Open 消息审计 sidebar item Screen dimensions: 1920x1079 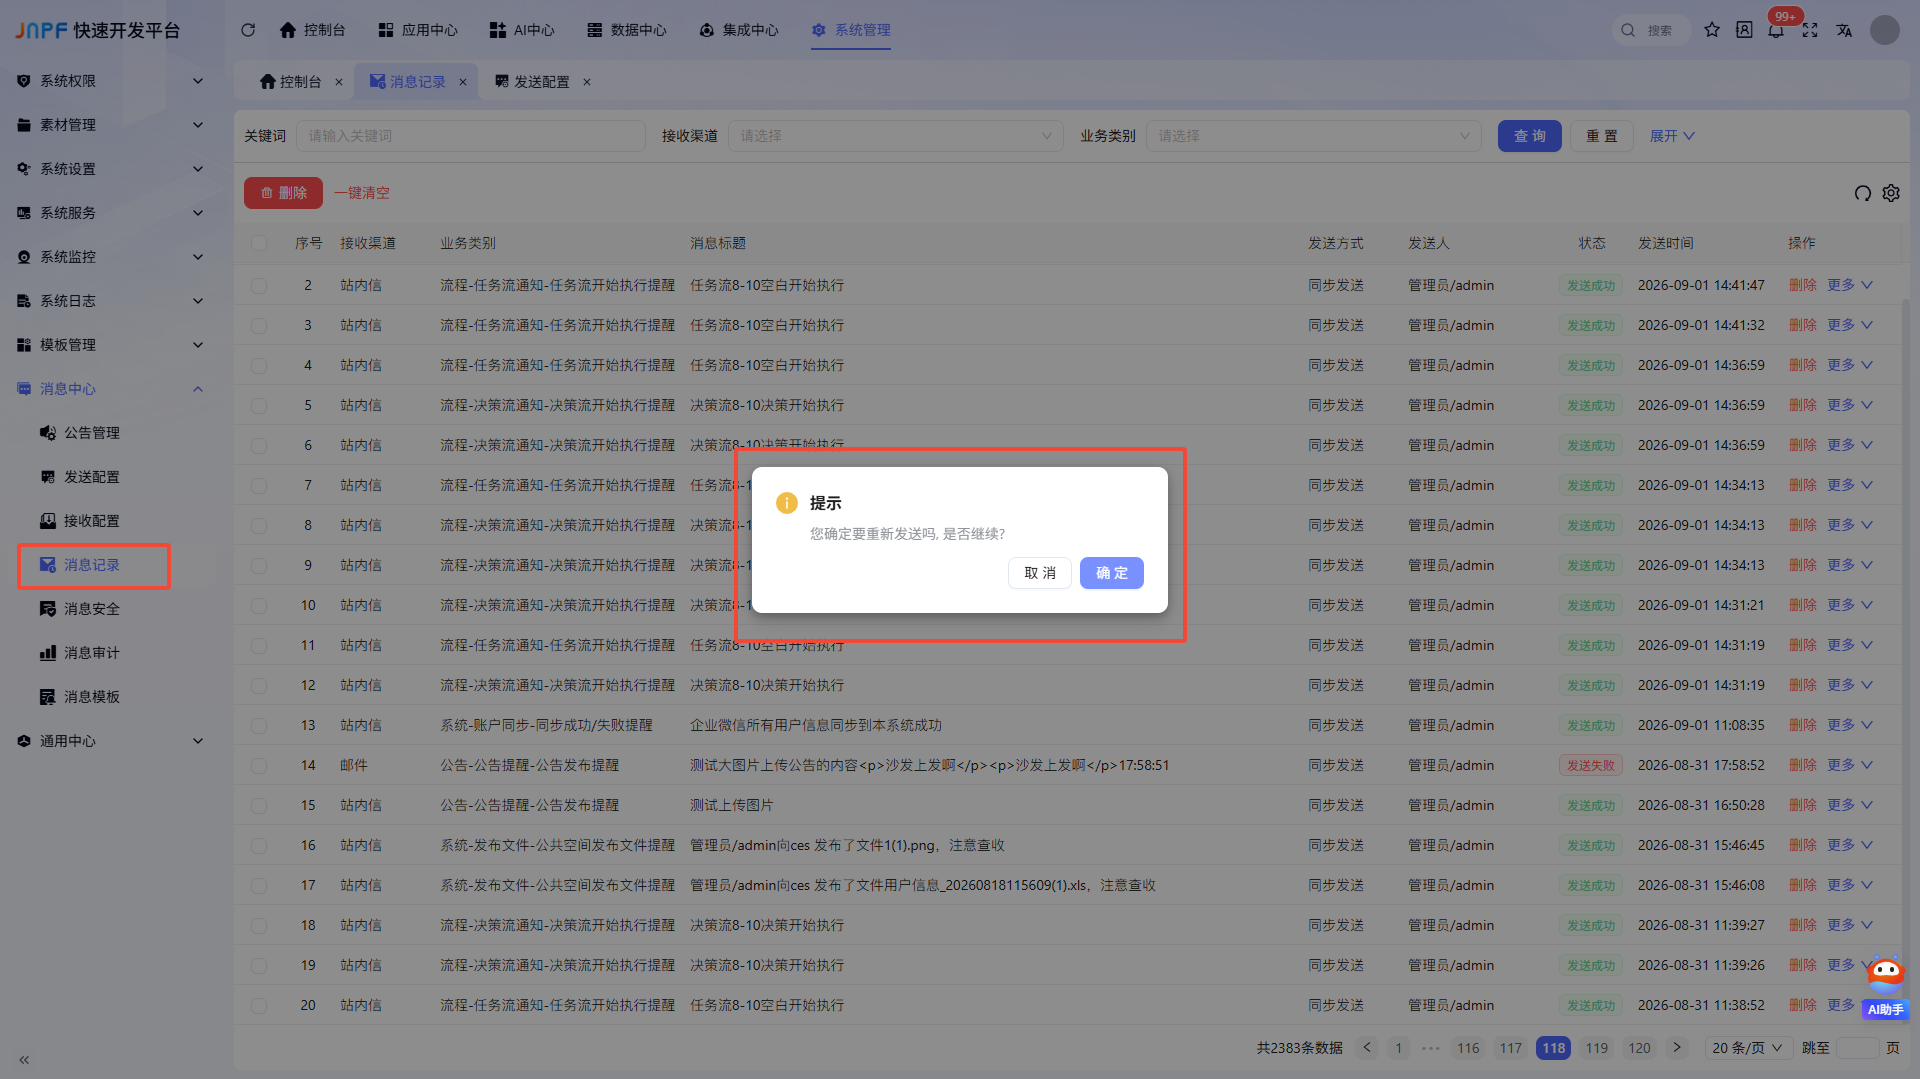[92, 653]
